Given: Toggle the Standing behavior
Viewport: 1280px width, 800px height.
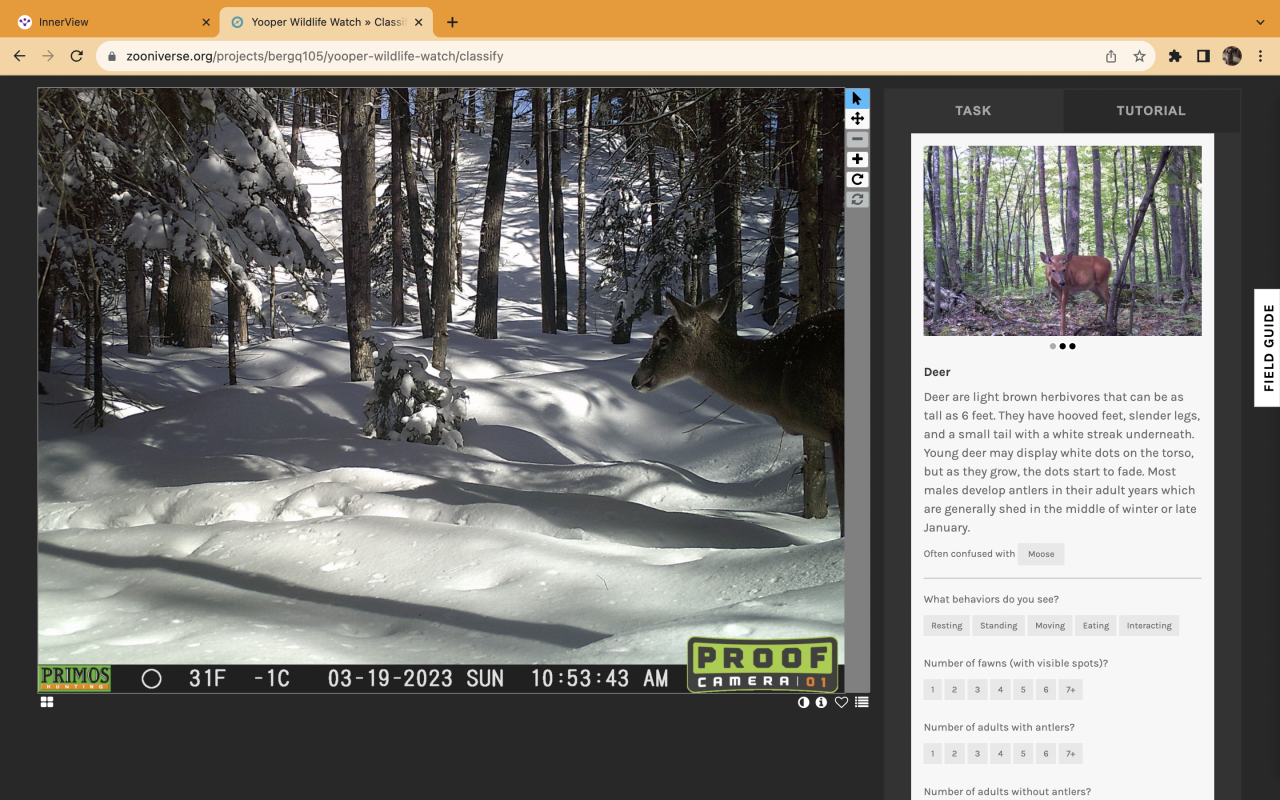Looking at the screenshot, I should pos(998,626).
